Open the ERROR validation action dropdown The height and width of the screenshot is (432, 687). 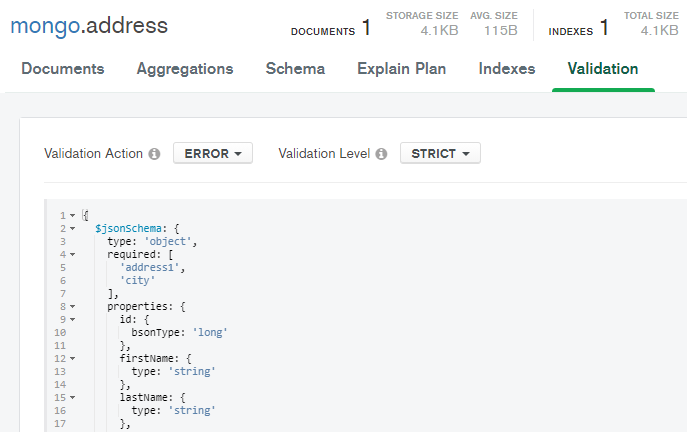point(213,153)
